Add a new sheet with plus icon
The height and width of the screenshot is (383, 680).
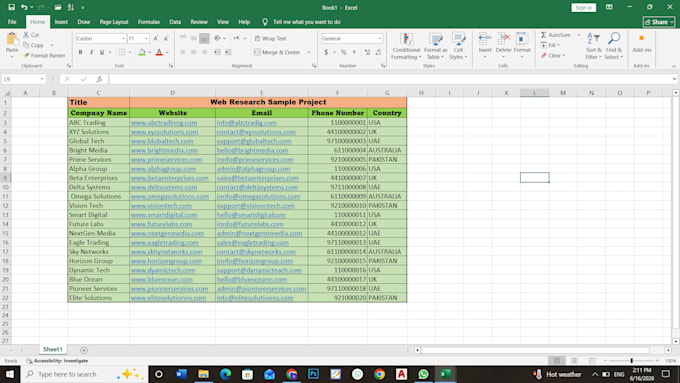pos(84,350)
